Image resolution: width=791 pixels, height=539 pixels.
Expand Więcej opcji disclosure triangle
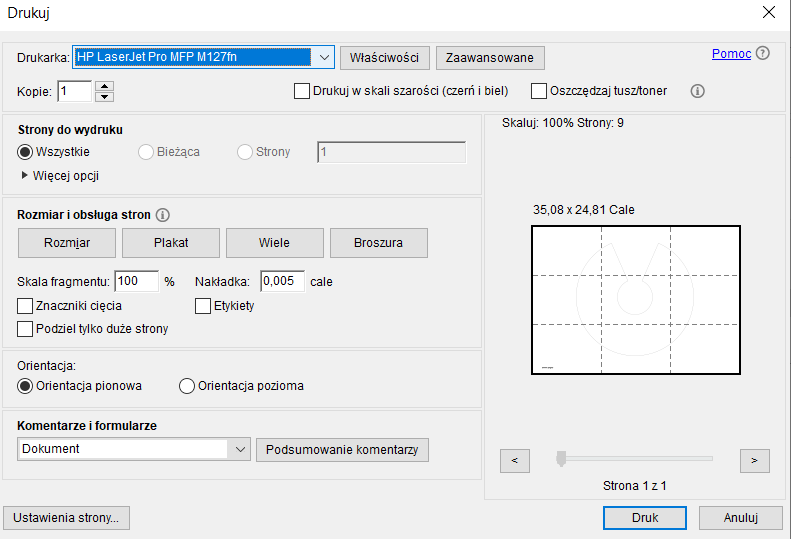[24, 176]
